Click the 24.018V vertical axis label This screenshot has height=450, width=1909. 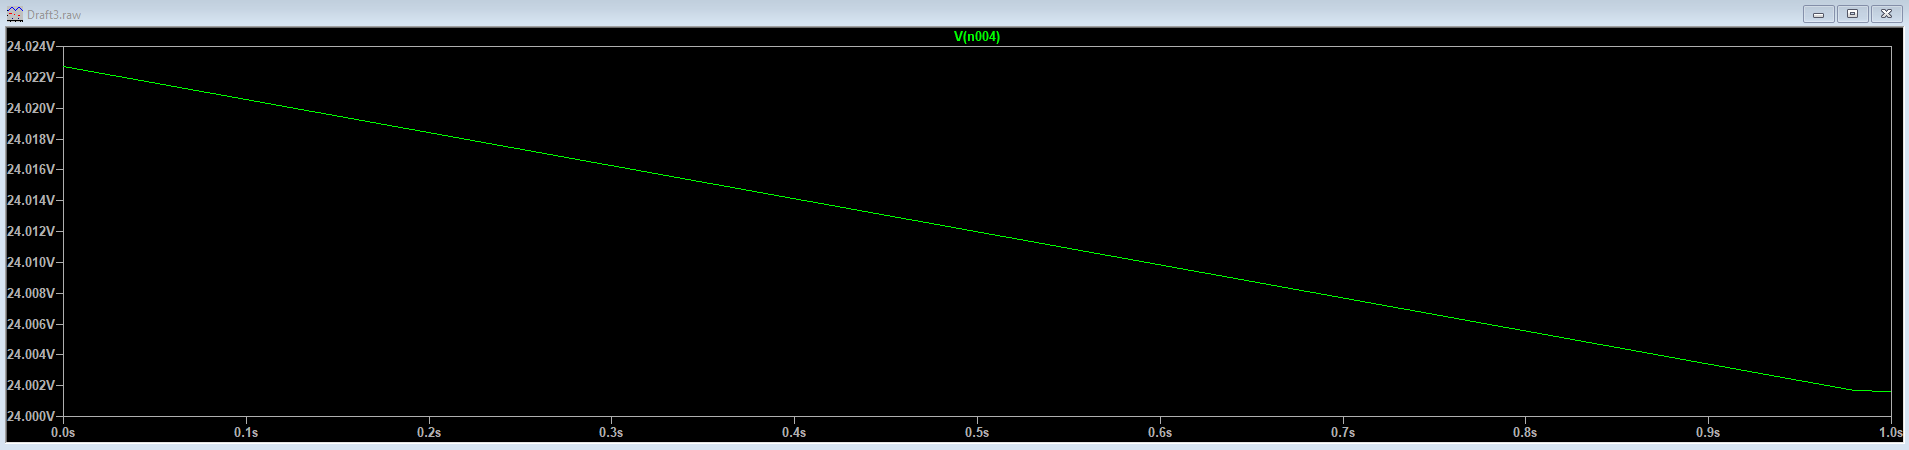[29, 139]
